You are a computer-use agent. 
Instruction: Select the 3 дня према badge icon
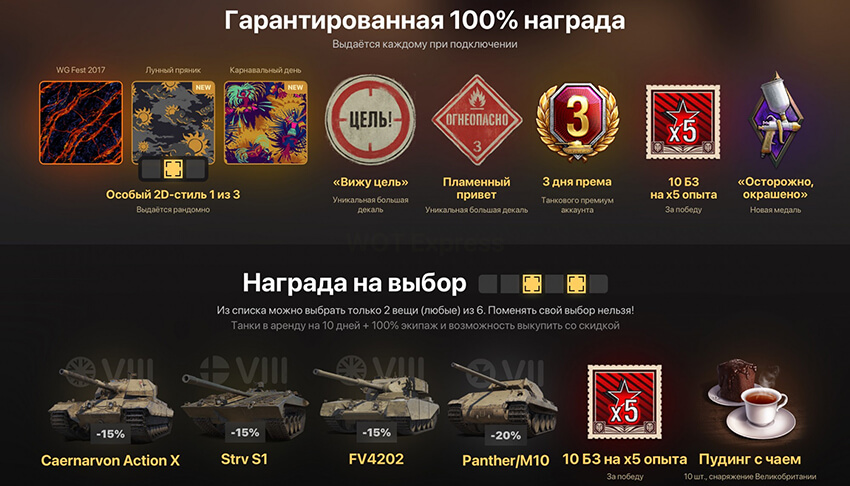tap(577, 121)
